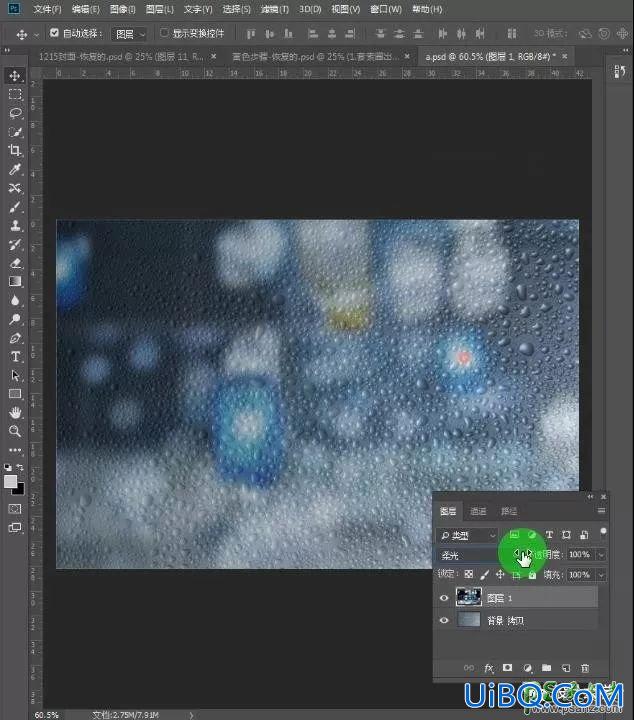Create new fill or adjustment layer

point(527,668)
